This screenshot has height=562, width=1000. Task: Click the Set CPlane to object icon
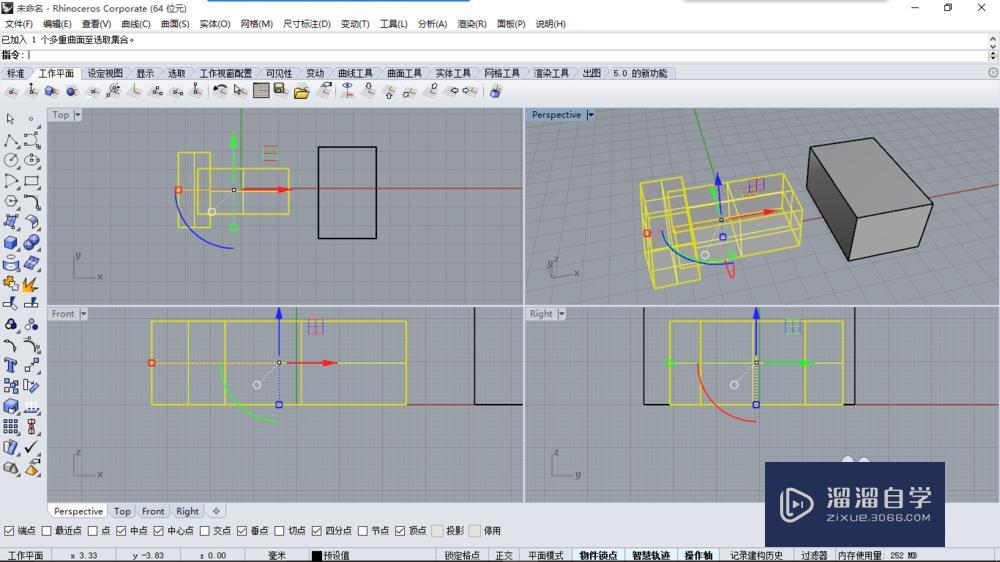pos(52,91)
